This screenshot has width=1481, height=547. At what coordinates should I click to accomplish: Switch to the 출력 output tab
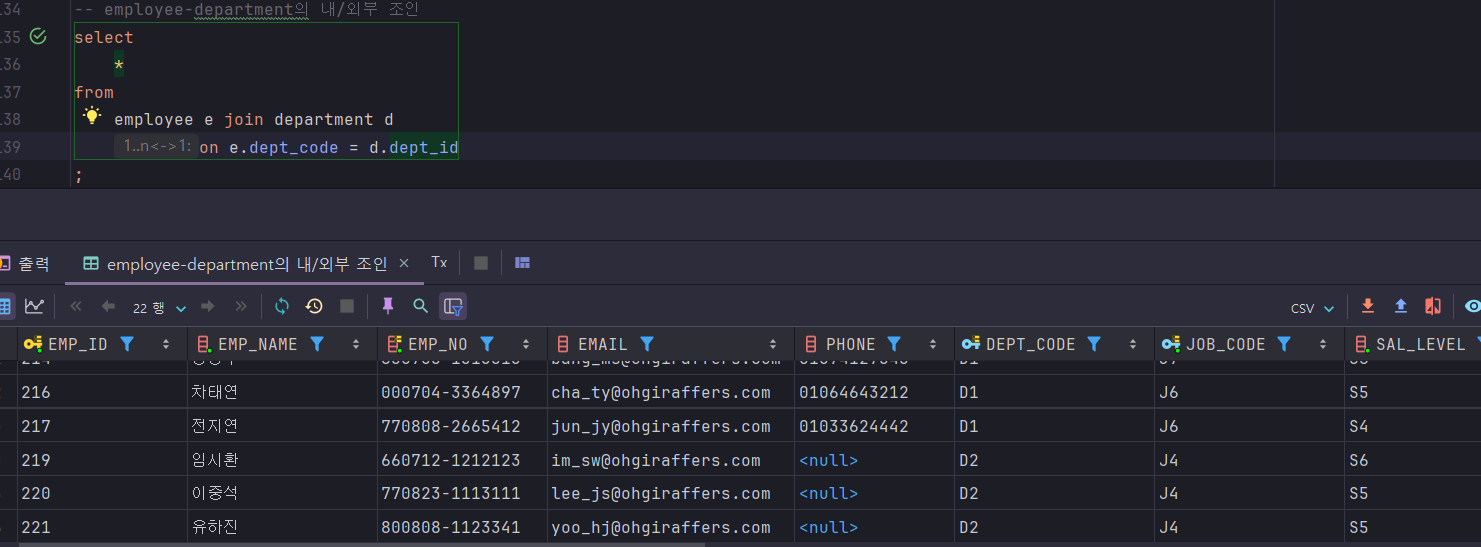pos(26,264)
